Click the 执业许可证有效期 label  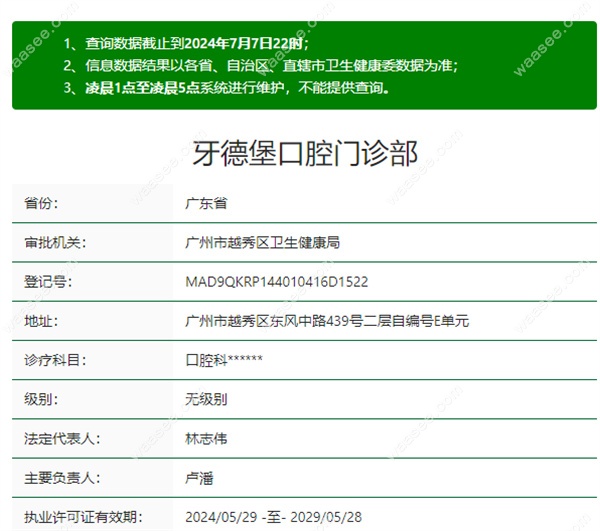[83, 517]
